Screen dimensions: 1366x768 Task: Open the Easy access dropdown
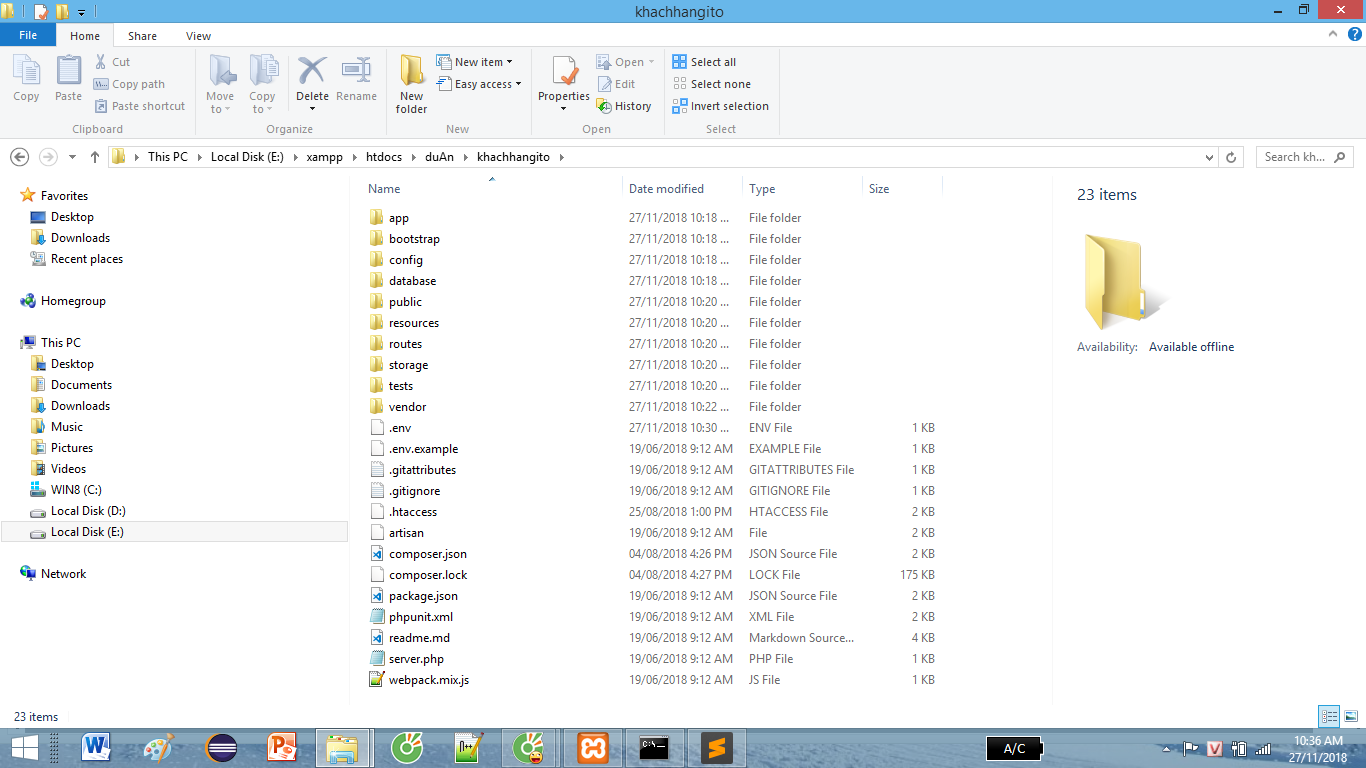point(481,84)
